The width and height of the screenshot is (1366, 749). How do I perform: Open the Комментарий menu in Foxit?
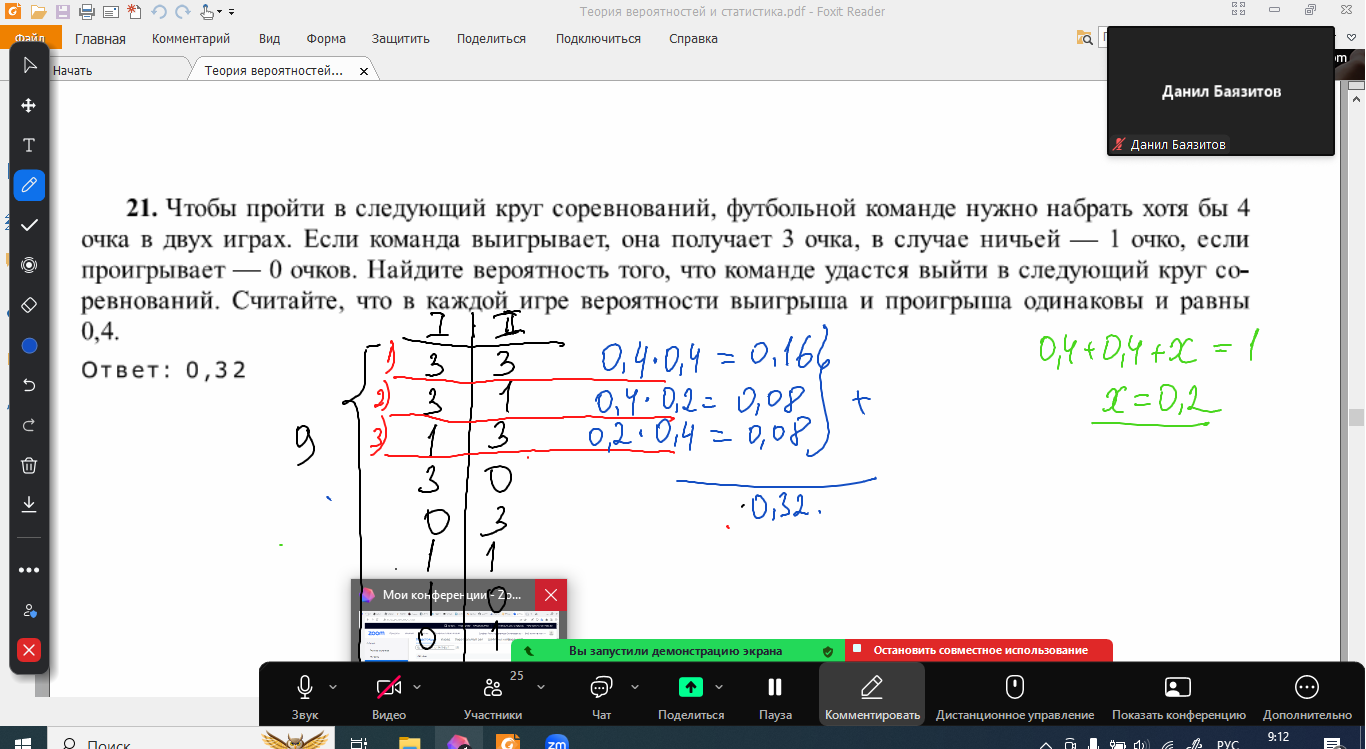point(191,39)
